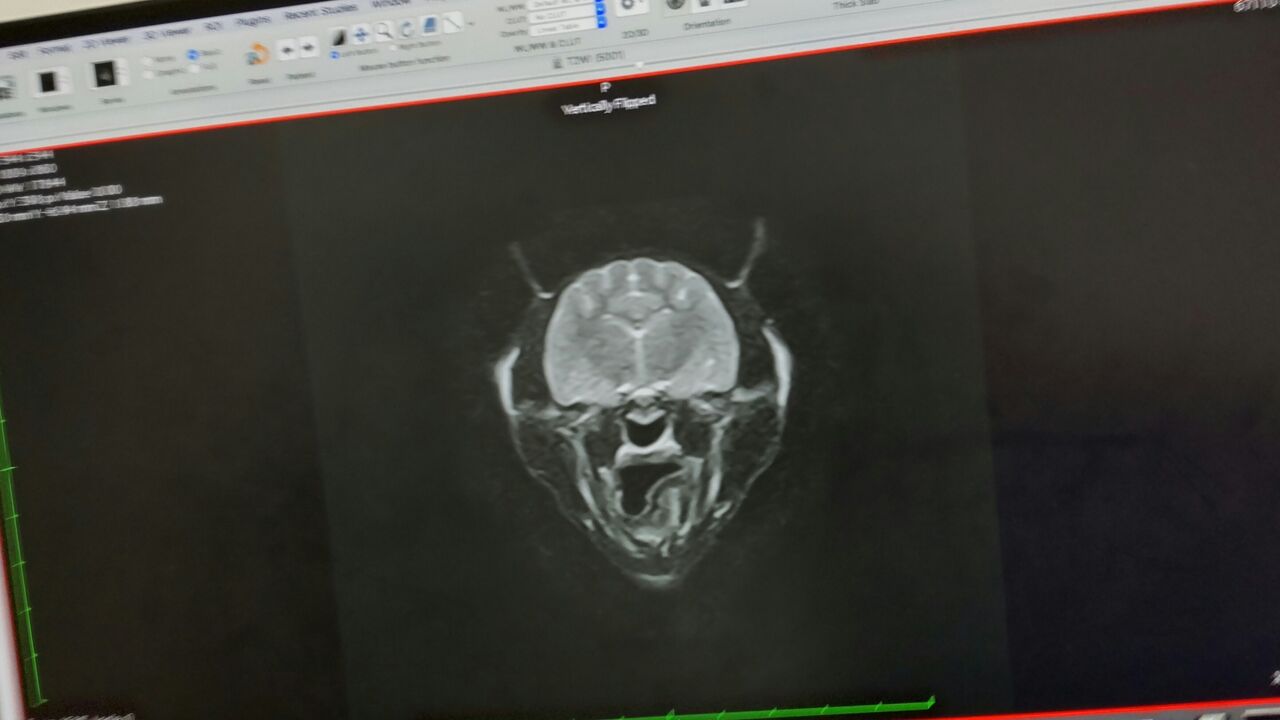Click the right Propagate arrow icon
Image resolution: width=1280 pixels, height=720 pixels.
308,46
